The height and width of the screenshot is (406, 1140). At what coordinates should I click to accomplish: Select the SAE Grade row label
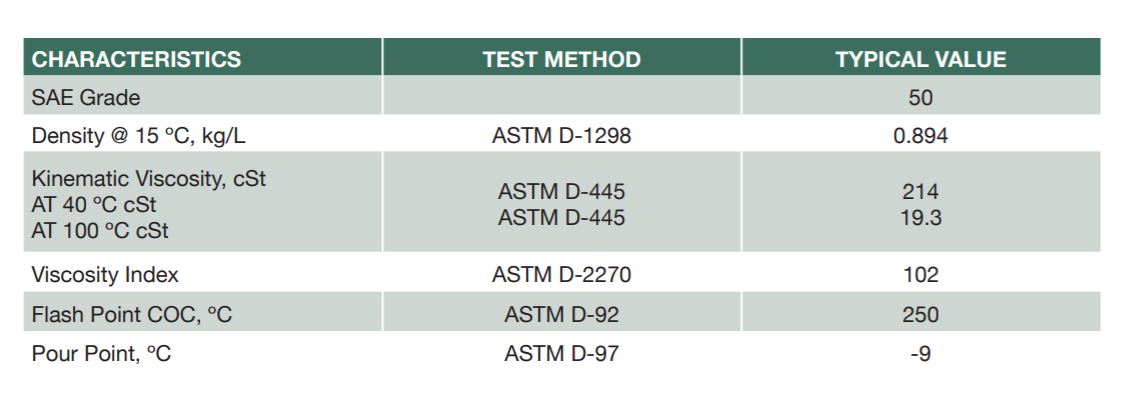click(86, 97)
